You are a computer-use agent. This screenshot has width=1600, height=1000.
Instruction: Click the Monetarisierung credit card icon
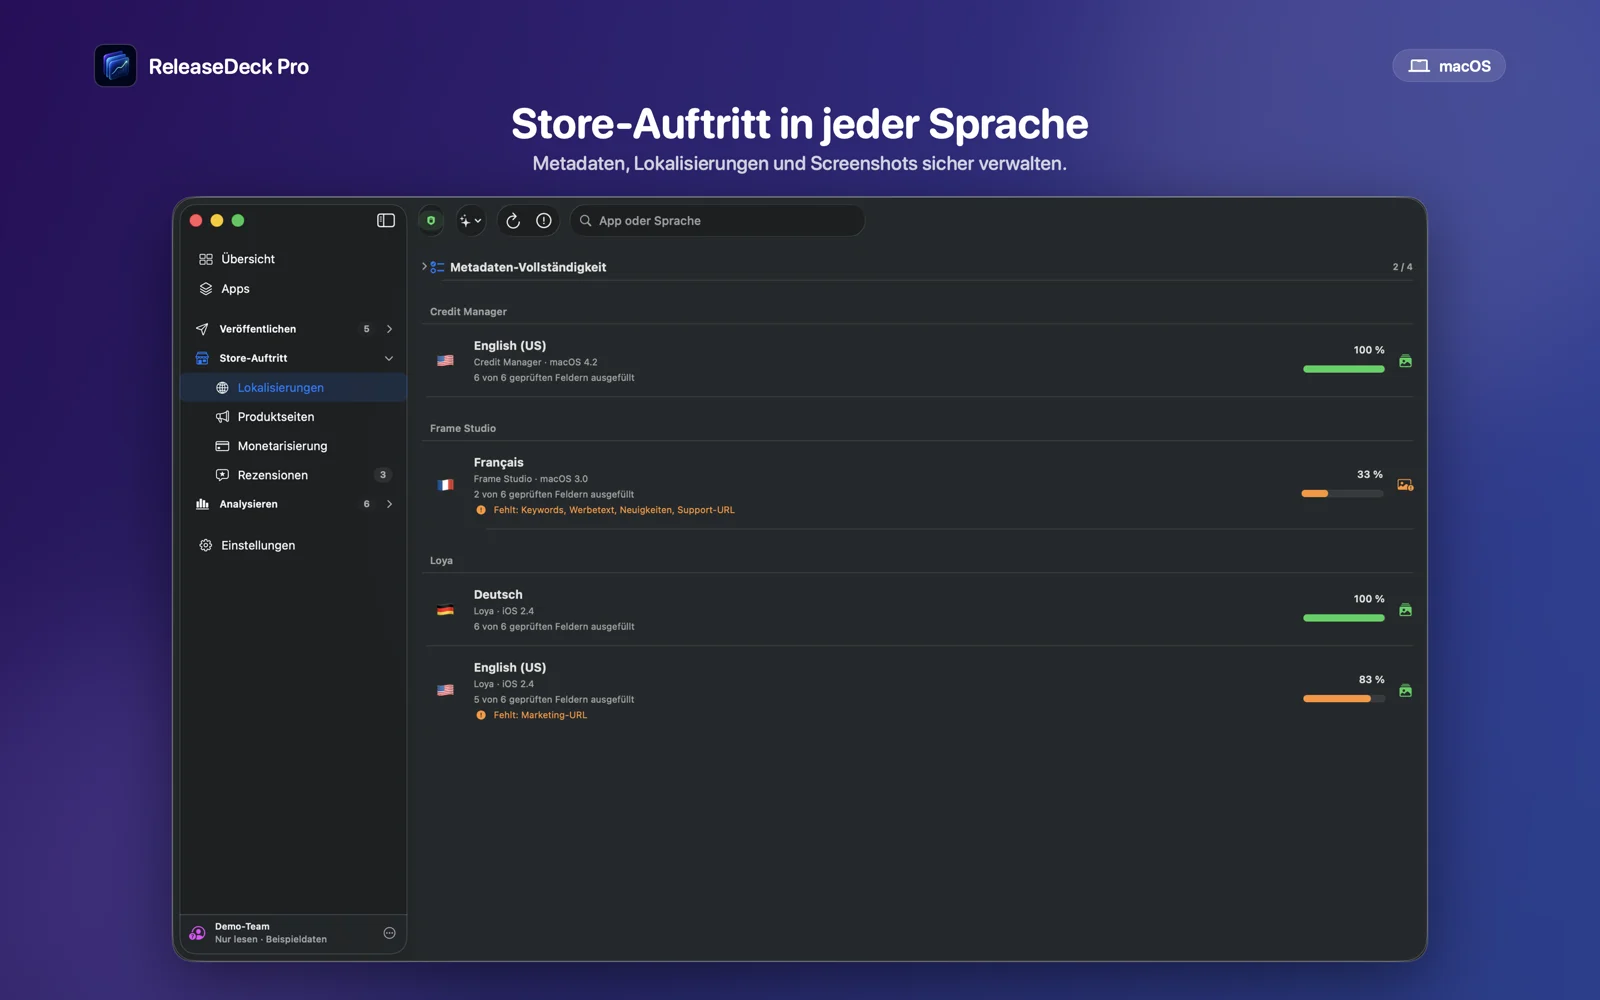coord(222,446)
